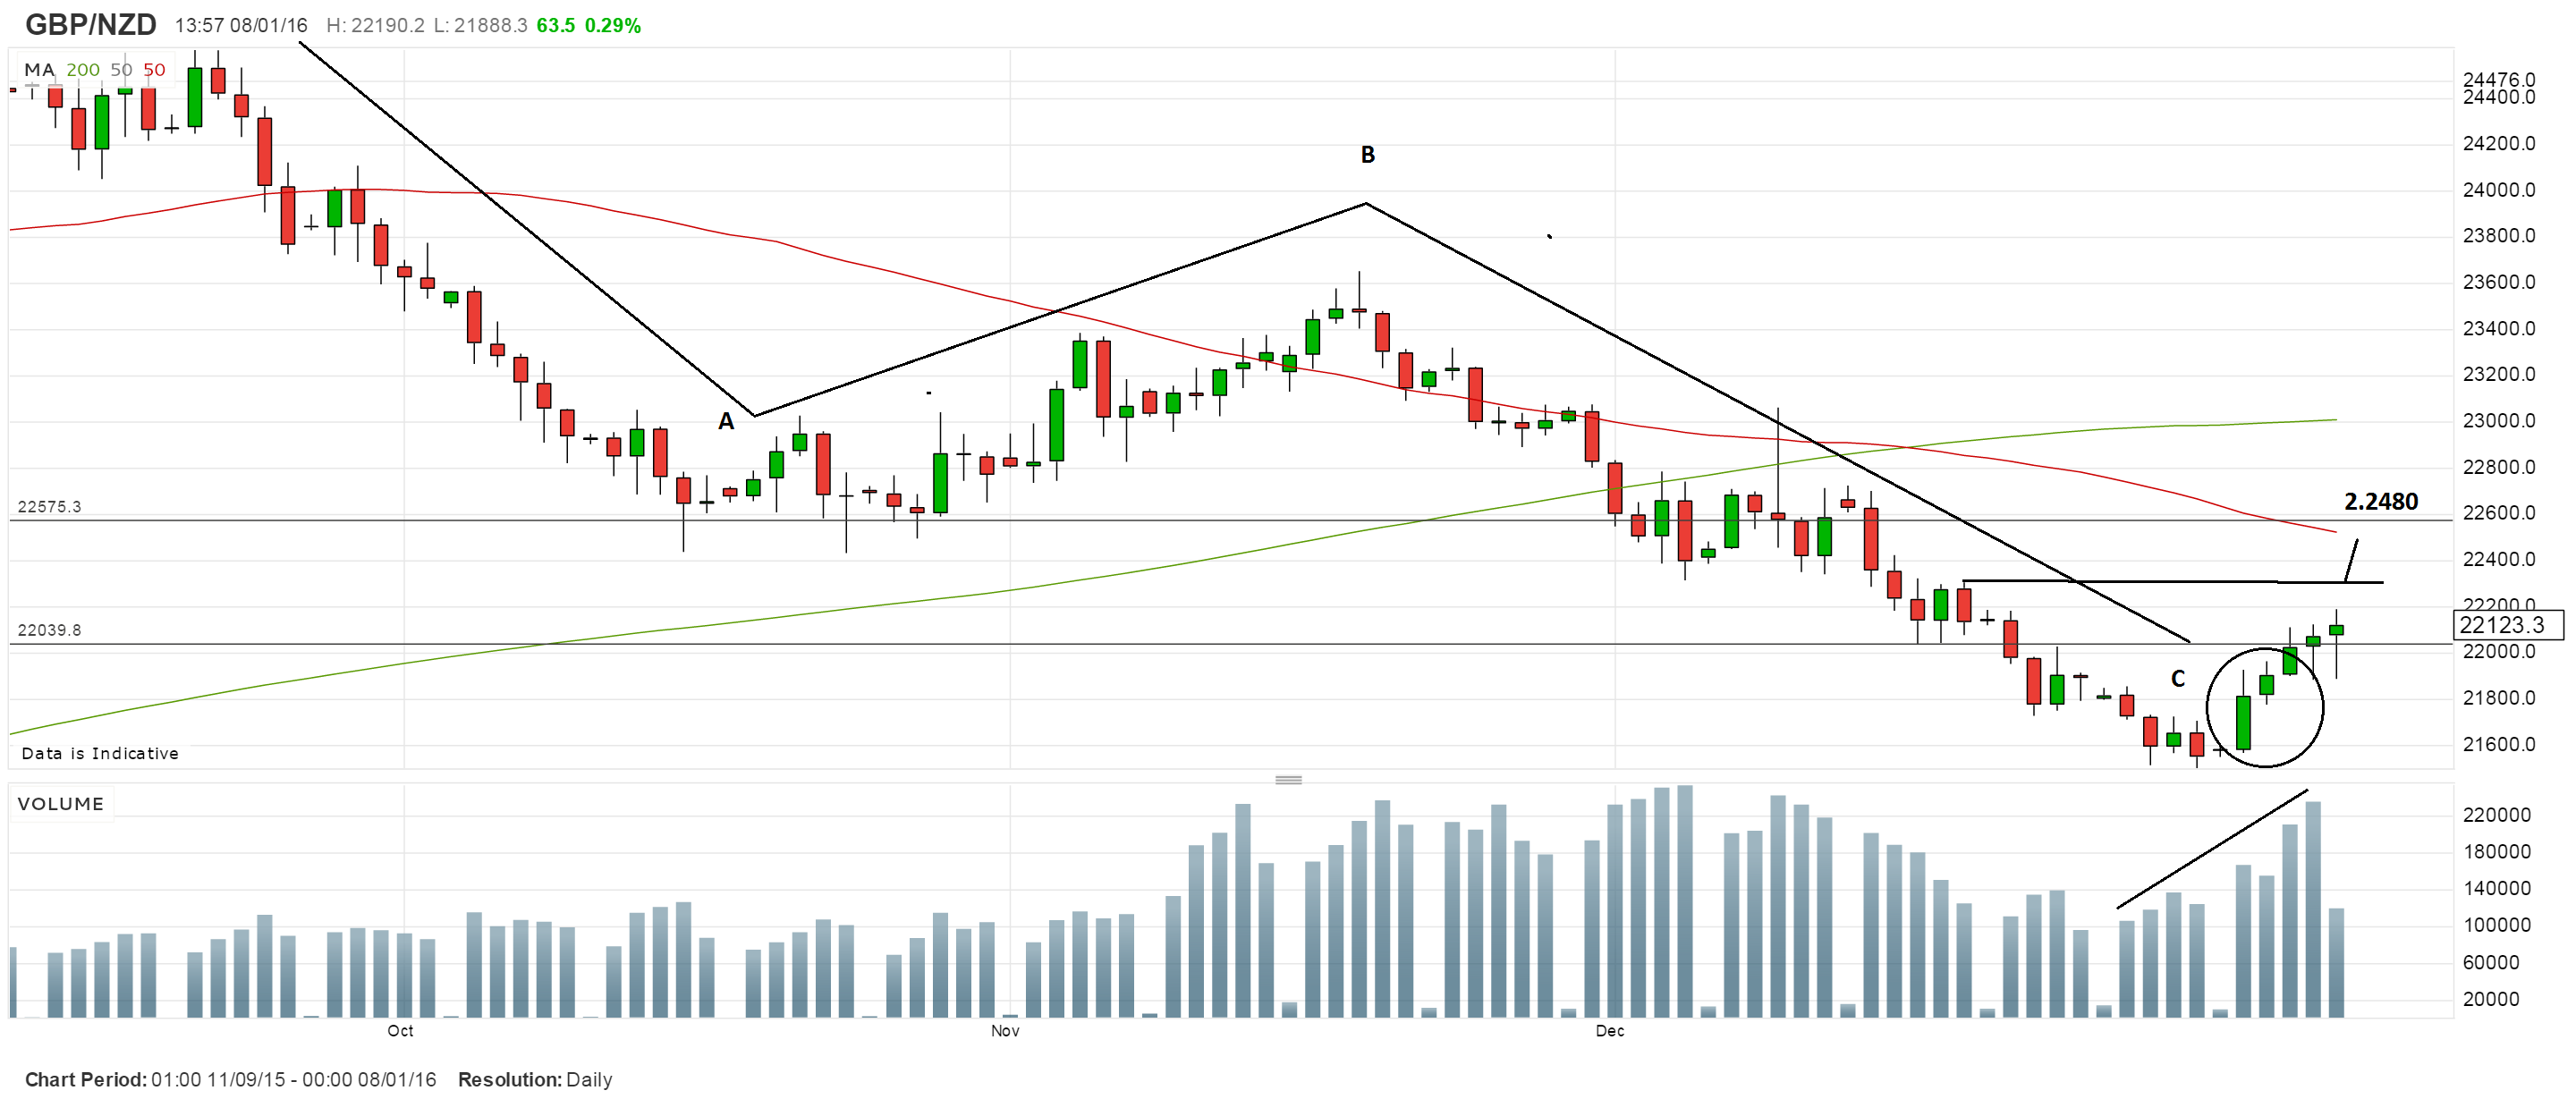Click the Oct label on time axis
Screen dimensions: 2576x1099
pos(400,1031)
